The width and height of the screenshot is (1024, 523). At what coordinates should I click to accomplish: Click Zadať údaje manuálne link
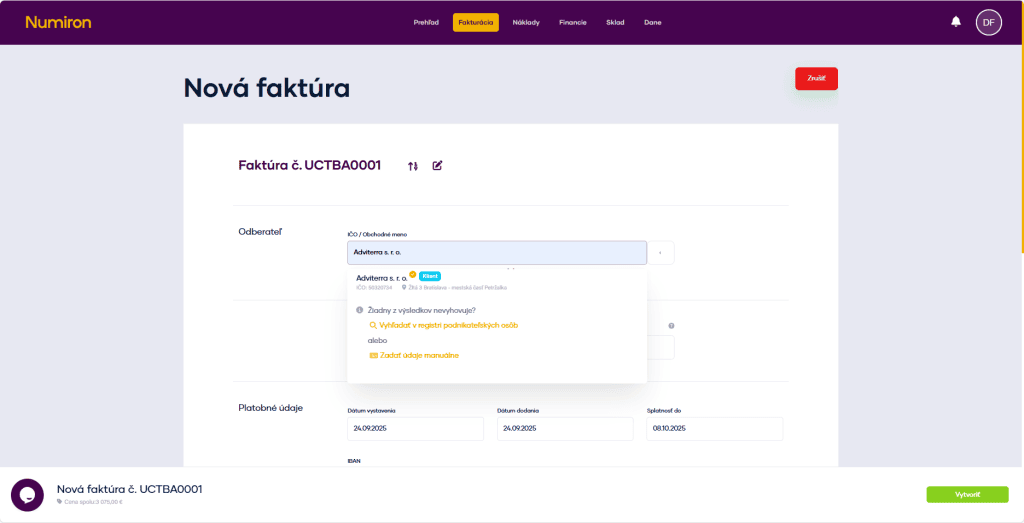coord(414,355)
